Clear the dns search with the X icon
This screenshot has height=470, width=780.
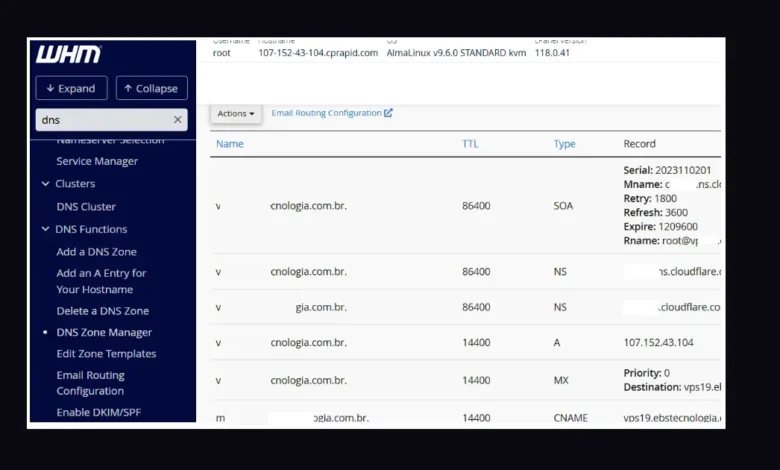pyautogui.click(x=178, y=120)
